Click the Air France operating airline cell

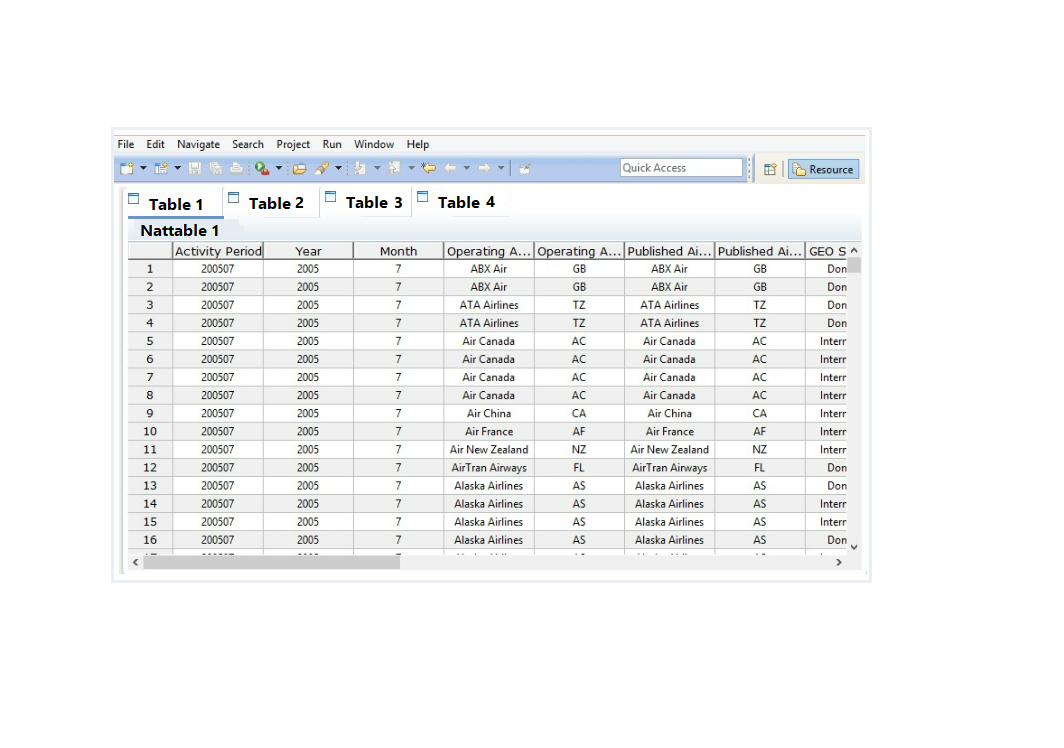pos(489,432)
